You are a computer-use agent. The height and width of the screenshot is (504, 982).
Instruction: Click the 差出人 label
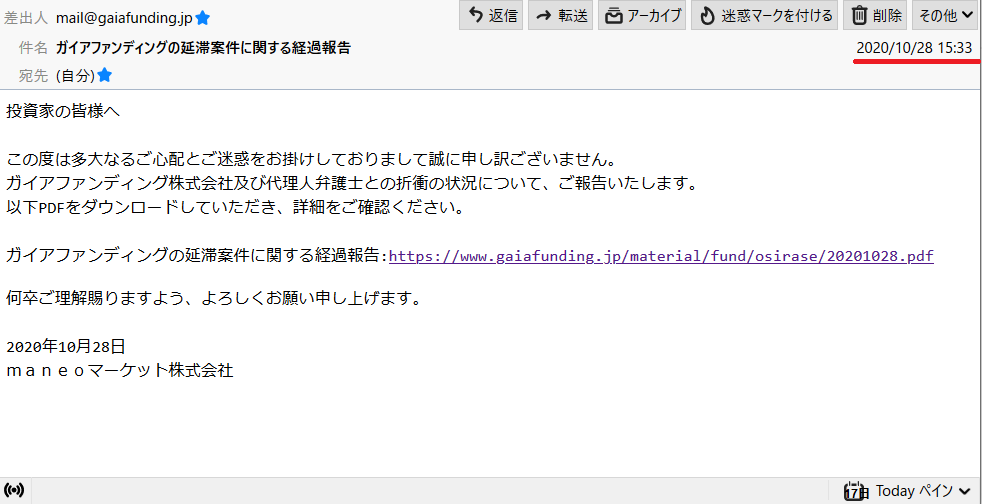point(26,18)
